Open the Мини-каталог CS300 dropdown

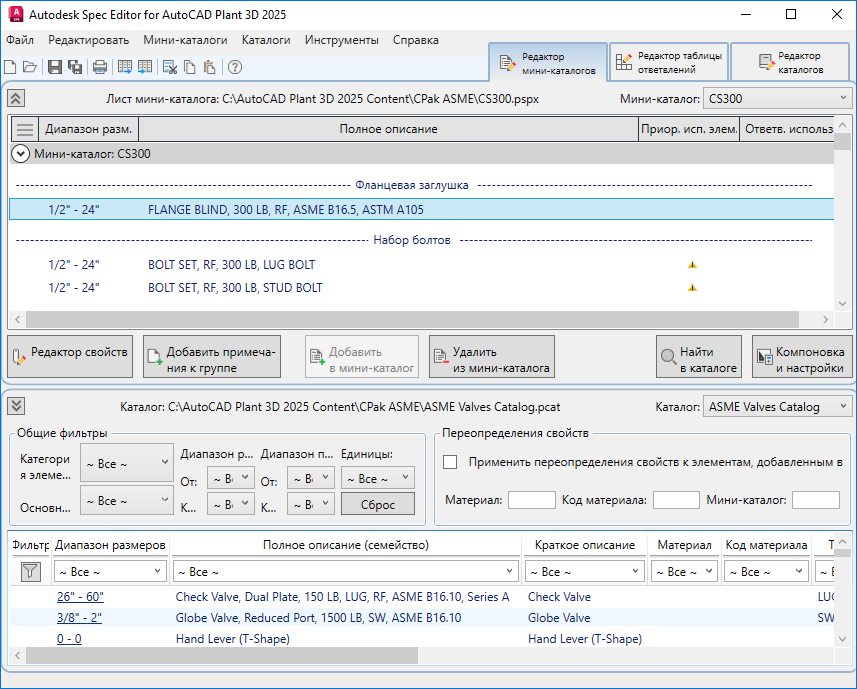[777, 99]
